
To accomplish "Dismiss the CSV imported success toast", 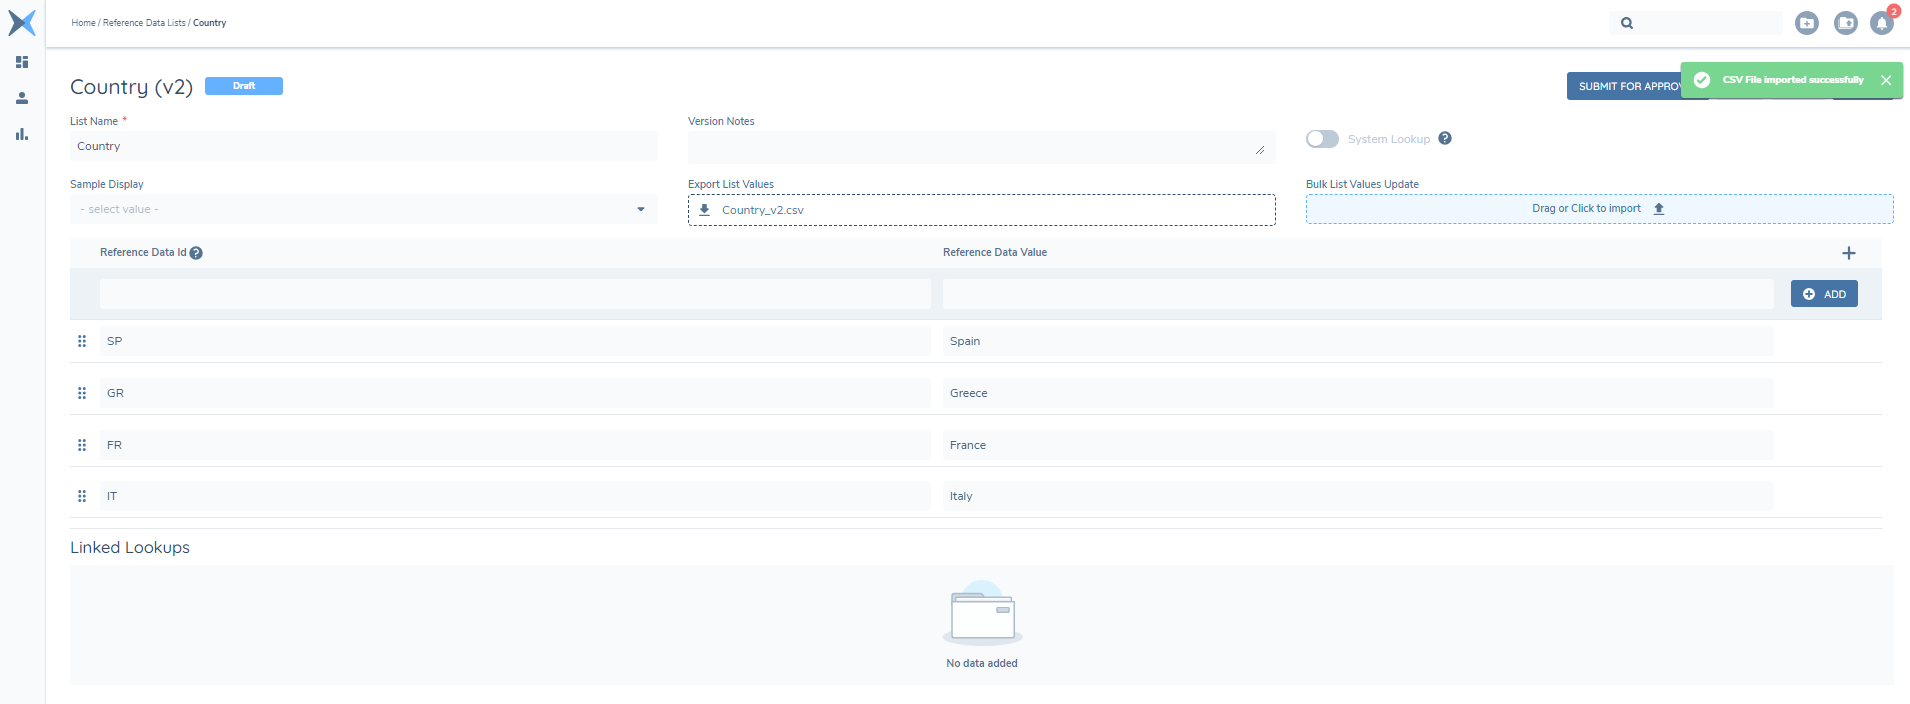I will tap(1886, 80).
